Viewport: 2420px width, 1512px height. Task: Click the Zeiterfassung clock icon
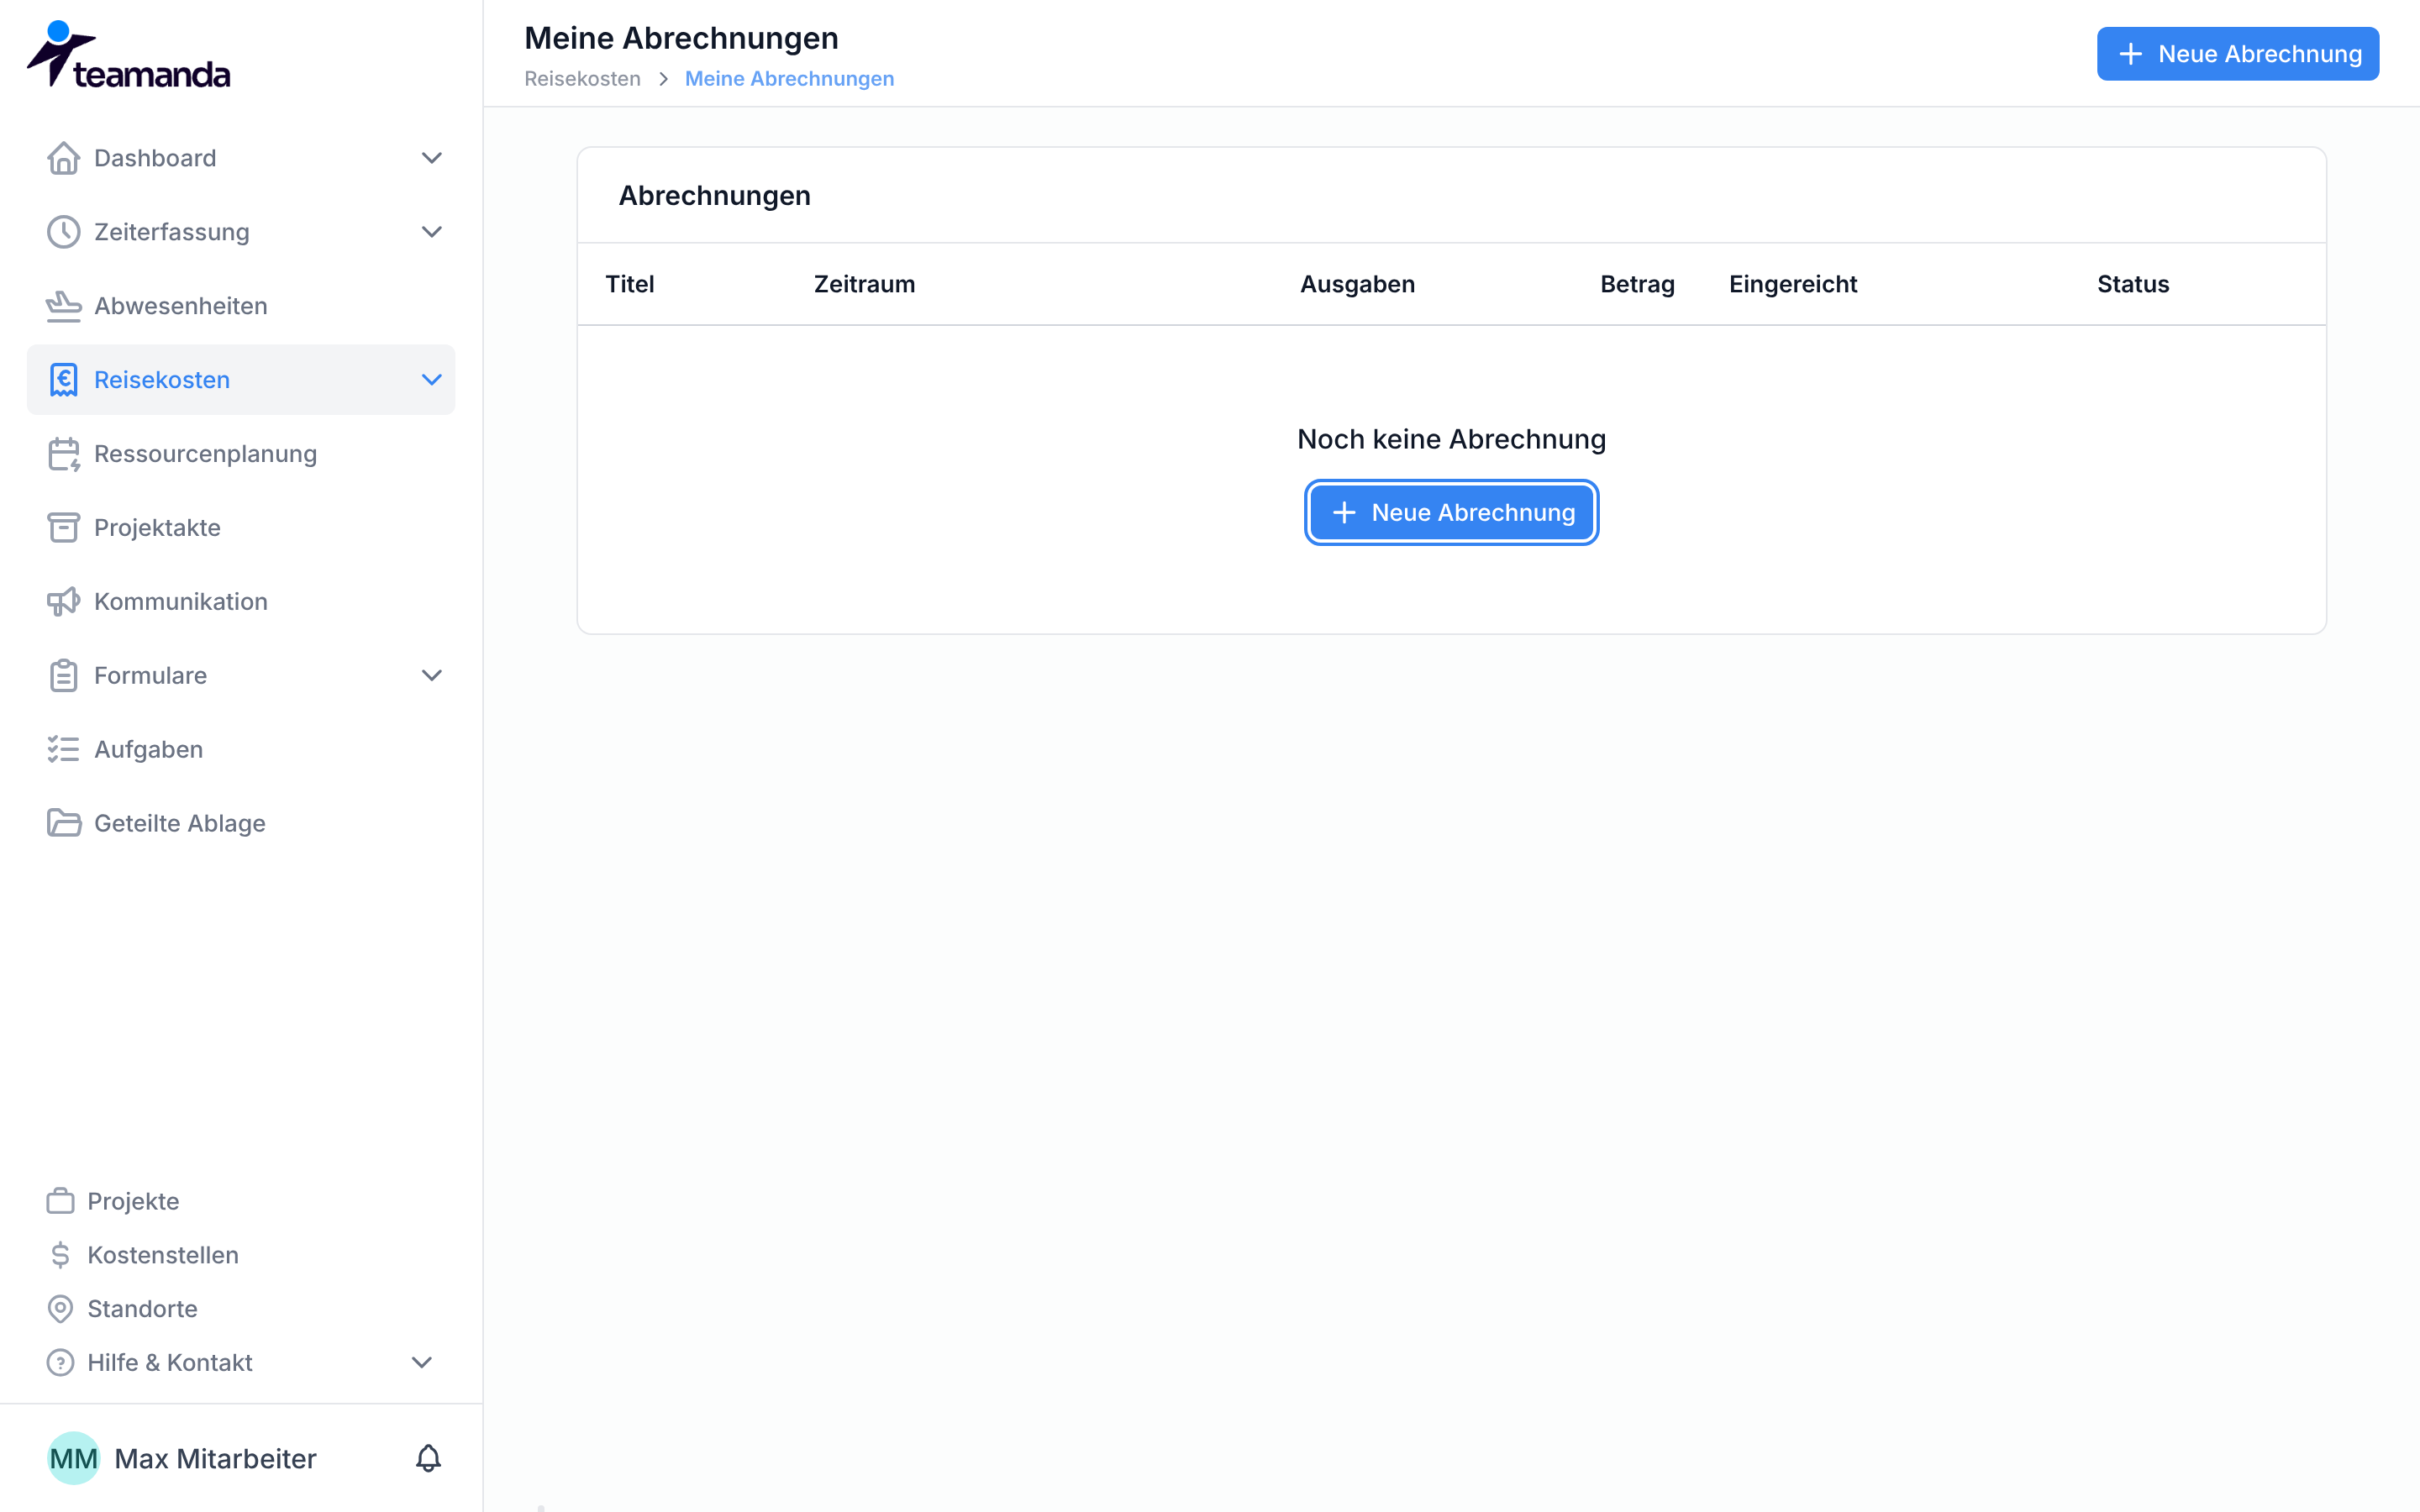pyautogui.click(x=63, y=232)
